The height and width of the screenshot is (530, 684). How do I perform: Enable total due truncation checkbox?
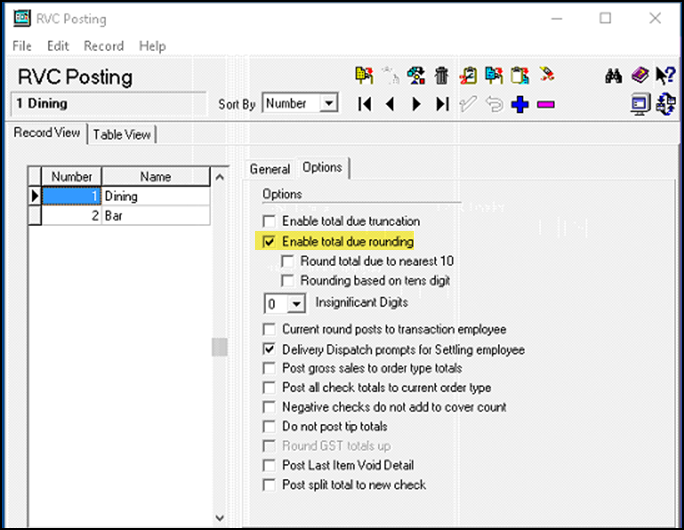click(x=268, y=221)
